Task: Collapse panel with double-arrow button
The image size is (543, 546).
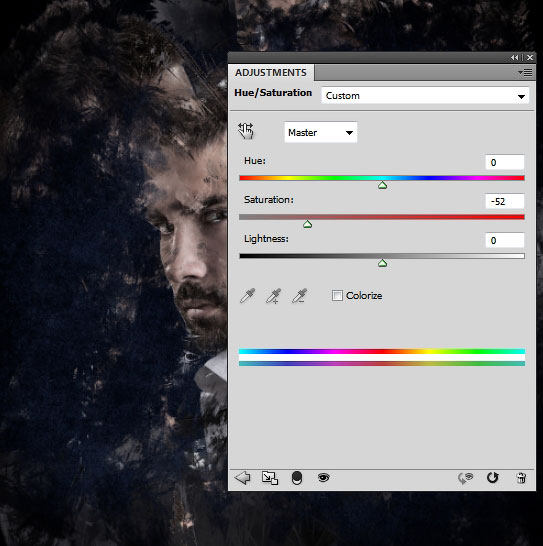Action: pos(514,57)
